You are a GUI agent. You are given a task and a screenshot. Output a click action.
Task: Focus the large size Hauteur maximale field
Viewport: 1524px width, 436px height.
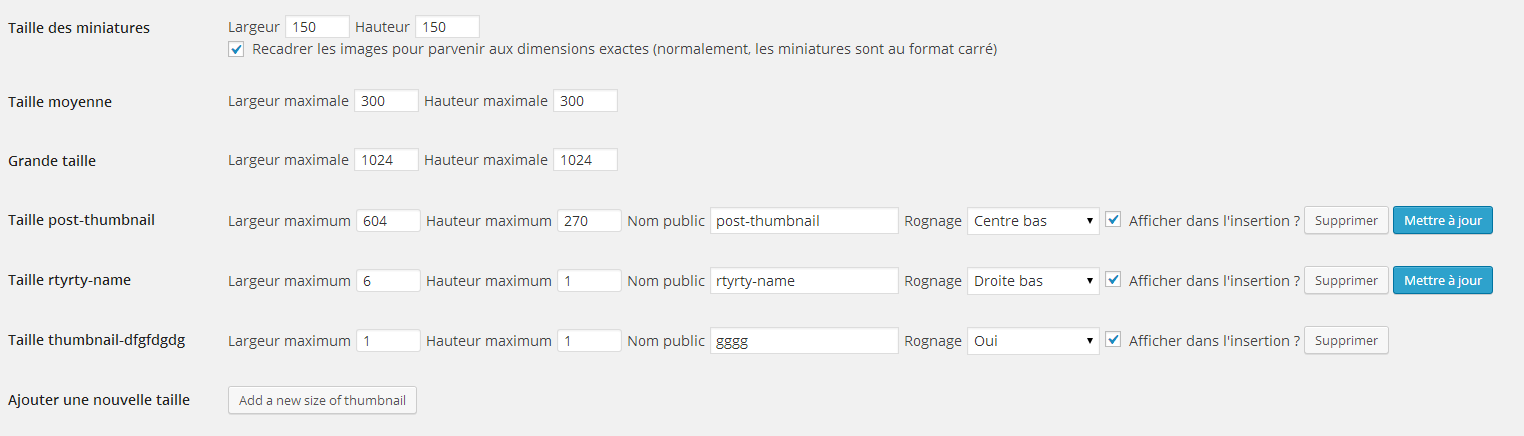click(585, 160)
